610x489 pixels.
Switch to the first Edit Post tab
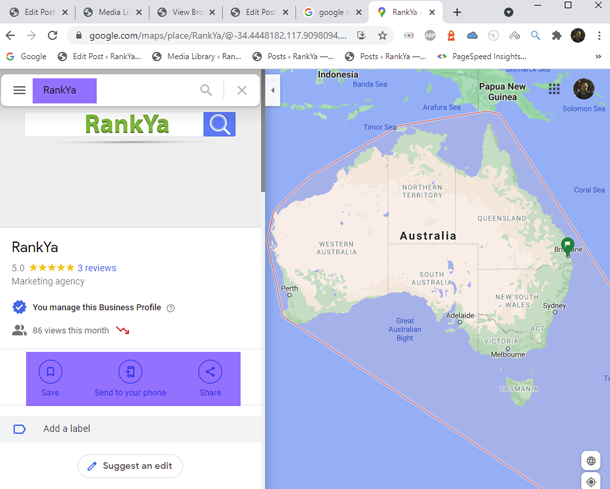(39, 12)
